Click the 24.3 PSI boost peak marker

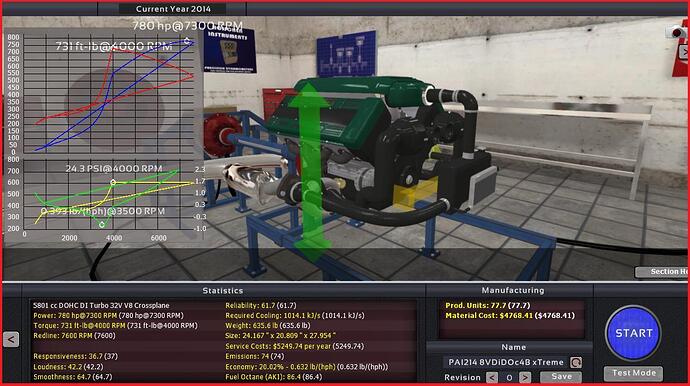113,182
